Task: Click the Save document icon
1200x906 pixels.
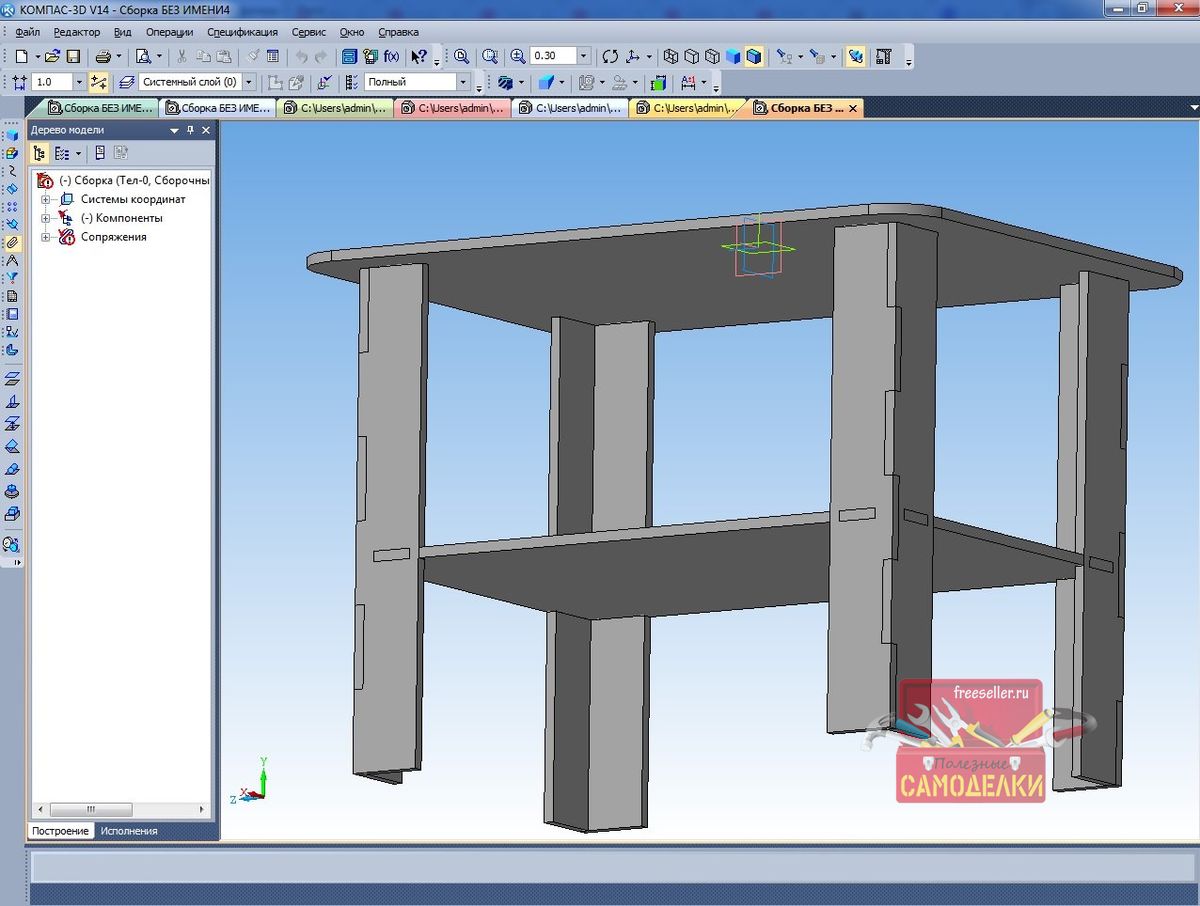Action: click(x=73, y=57)
